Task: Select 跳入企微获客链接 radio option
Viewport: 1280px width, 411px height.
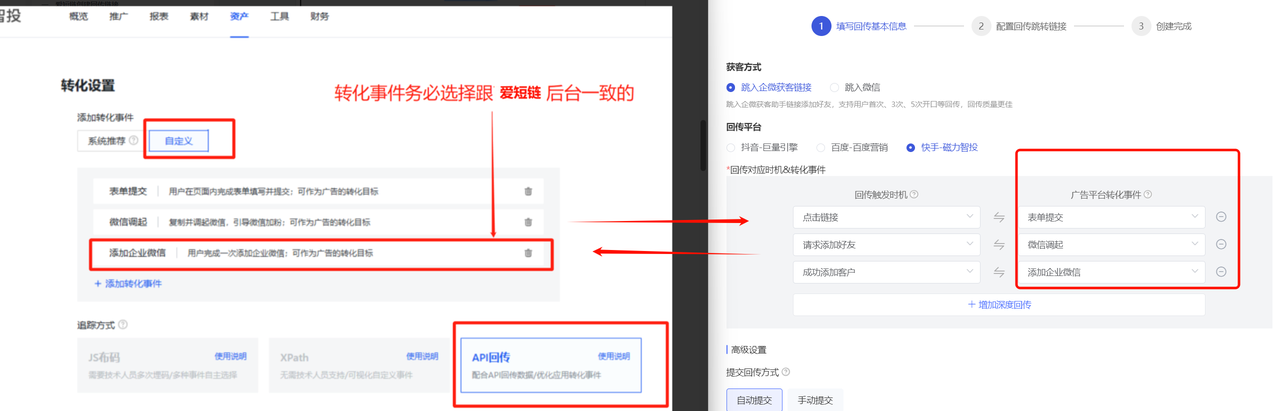Action: coord(731,88)
